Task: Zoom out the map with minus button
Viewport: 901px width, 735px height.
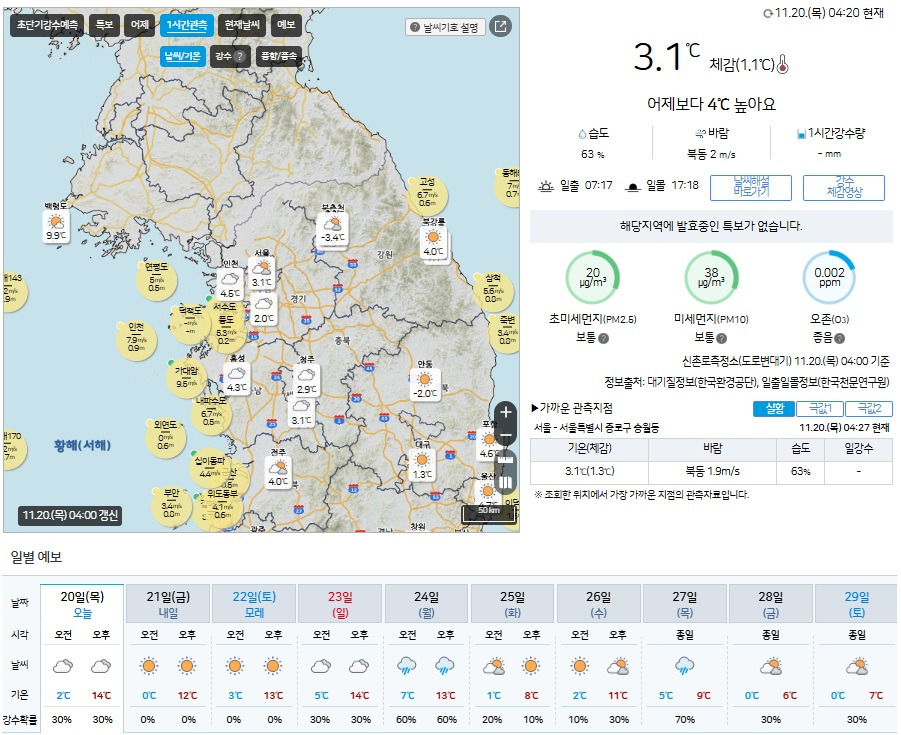Action: pos(506,437)
